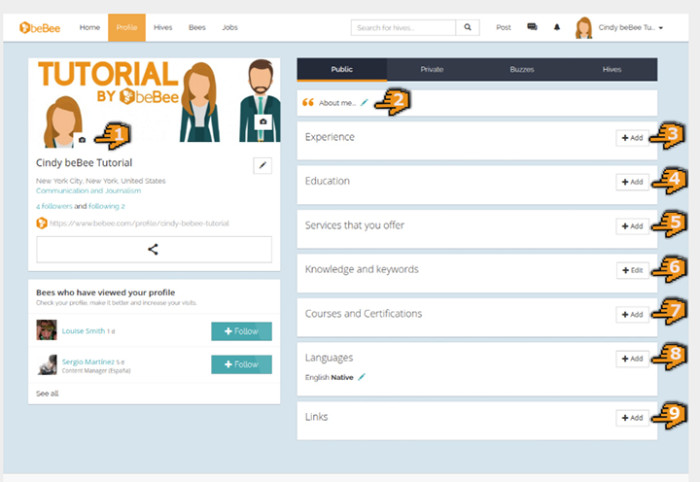Add a language entry

tap(632, 359)
